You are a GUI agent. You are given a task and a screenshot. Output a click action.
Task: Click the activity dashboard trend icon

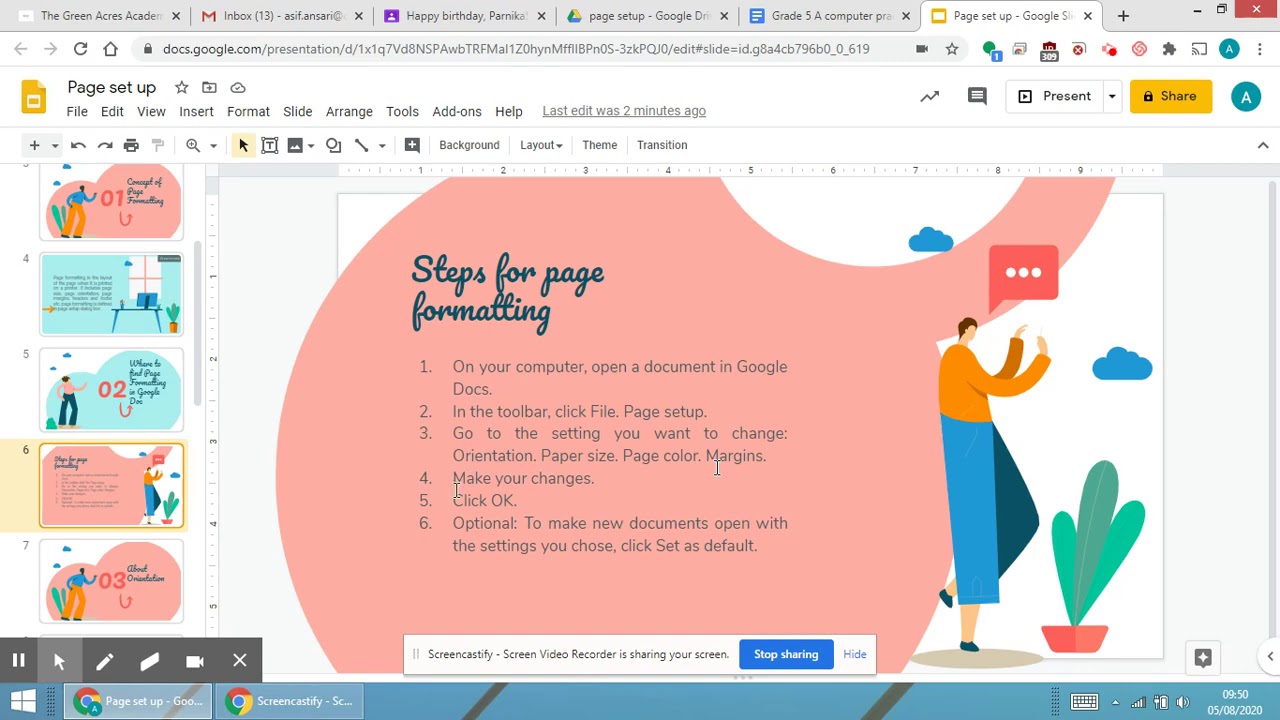(930, 96)
